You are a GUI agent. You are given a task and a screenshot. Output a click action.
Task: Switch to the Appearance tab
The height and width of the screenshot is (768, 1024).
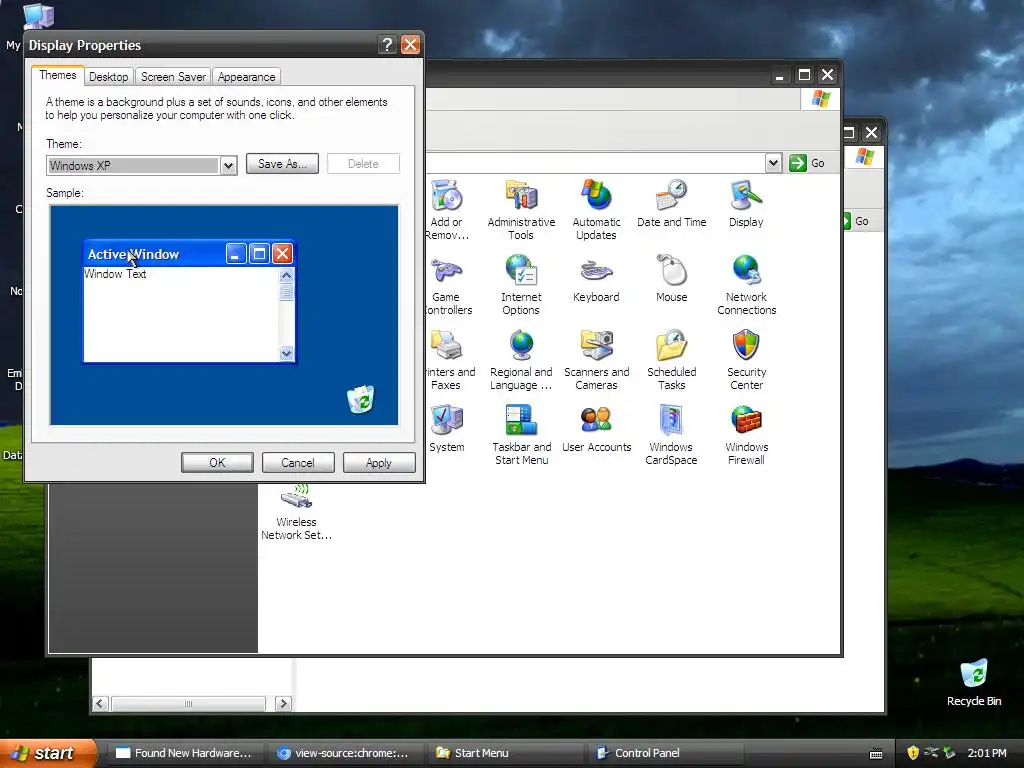(x=246, y=77)
